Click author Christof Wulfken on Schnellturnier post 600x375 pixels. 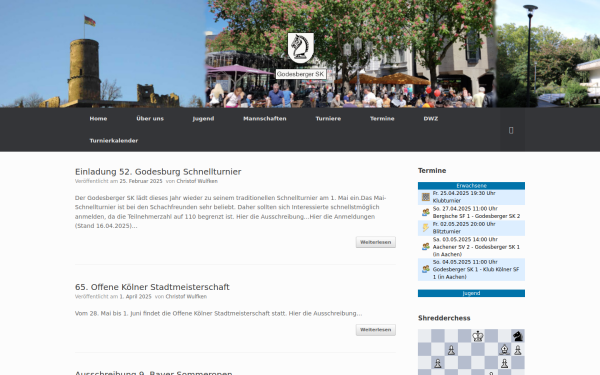coord(197,181)
